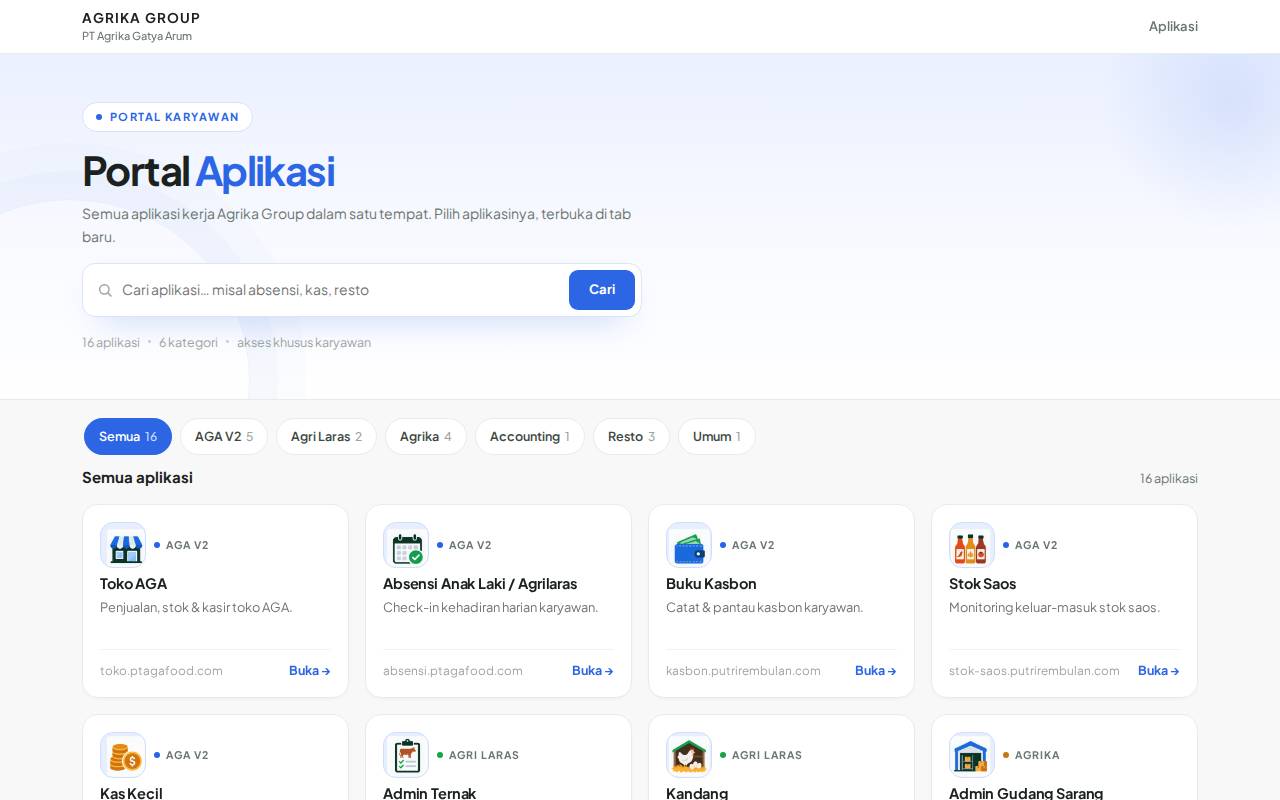Screen dimensions: 1280x800
Task: Switch to the Agri Laras category tab
Action: [326, 437]
